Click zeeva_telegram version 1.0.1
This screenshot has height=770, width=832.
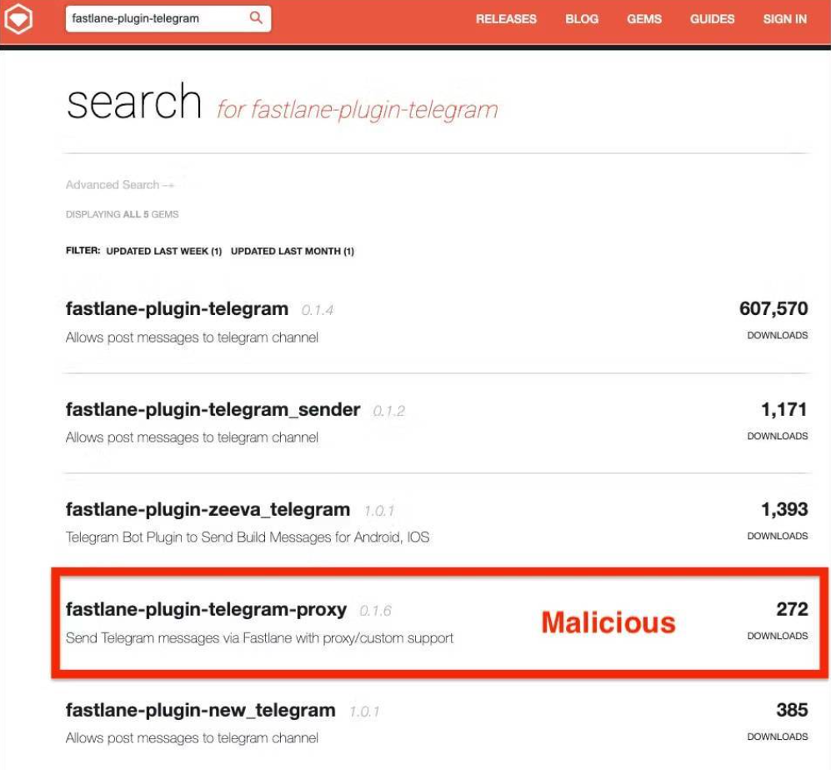[379, 511]
